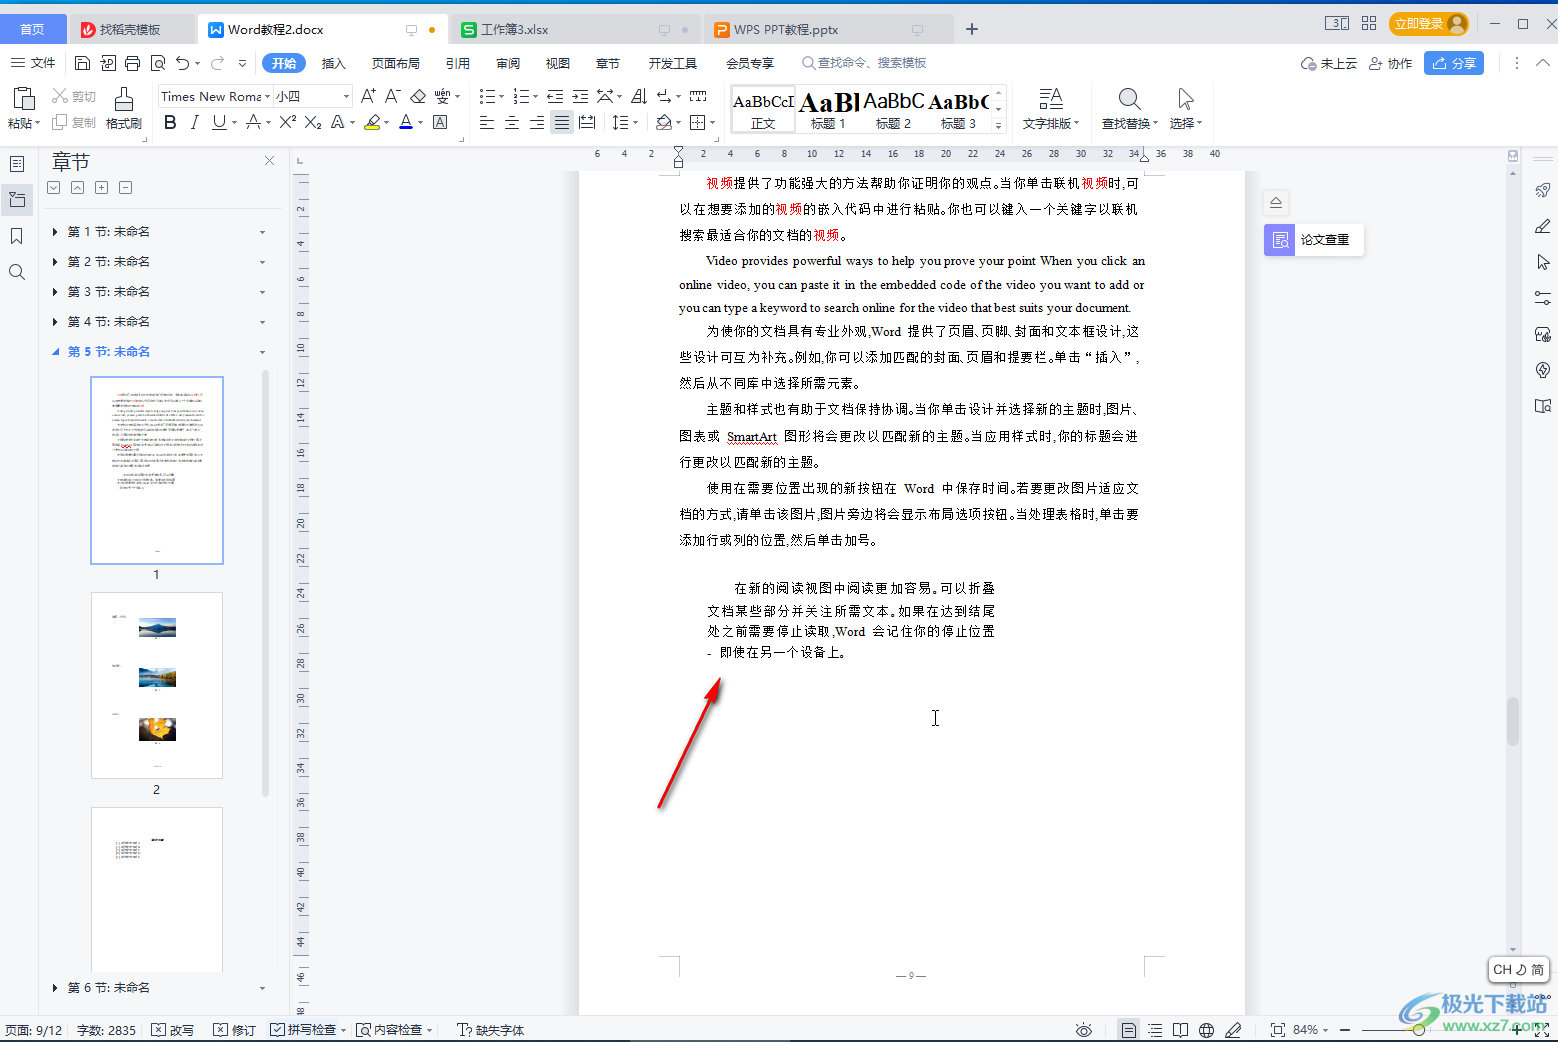The image size is (1558, 1042).
Task: Open font name dropdown Times New Roman
Action: coord(266,96)
